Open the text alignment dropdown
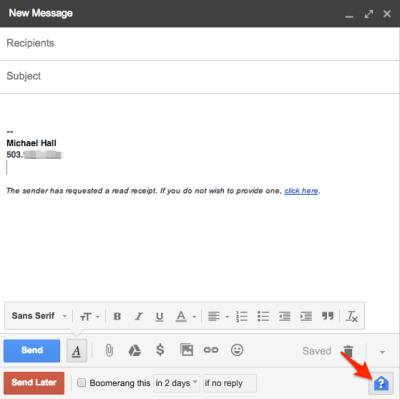Viewport: 400px width, 399px height. click(218, 316)
